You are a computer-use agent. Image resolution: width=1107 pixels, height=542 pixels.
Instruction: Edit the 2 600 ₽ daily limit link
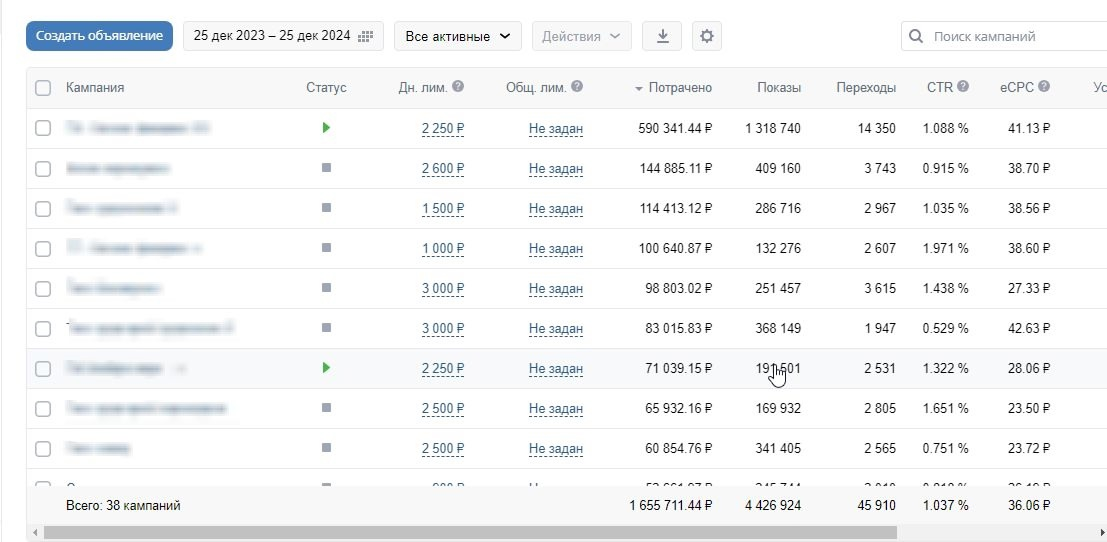coord(443,169)
